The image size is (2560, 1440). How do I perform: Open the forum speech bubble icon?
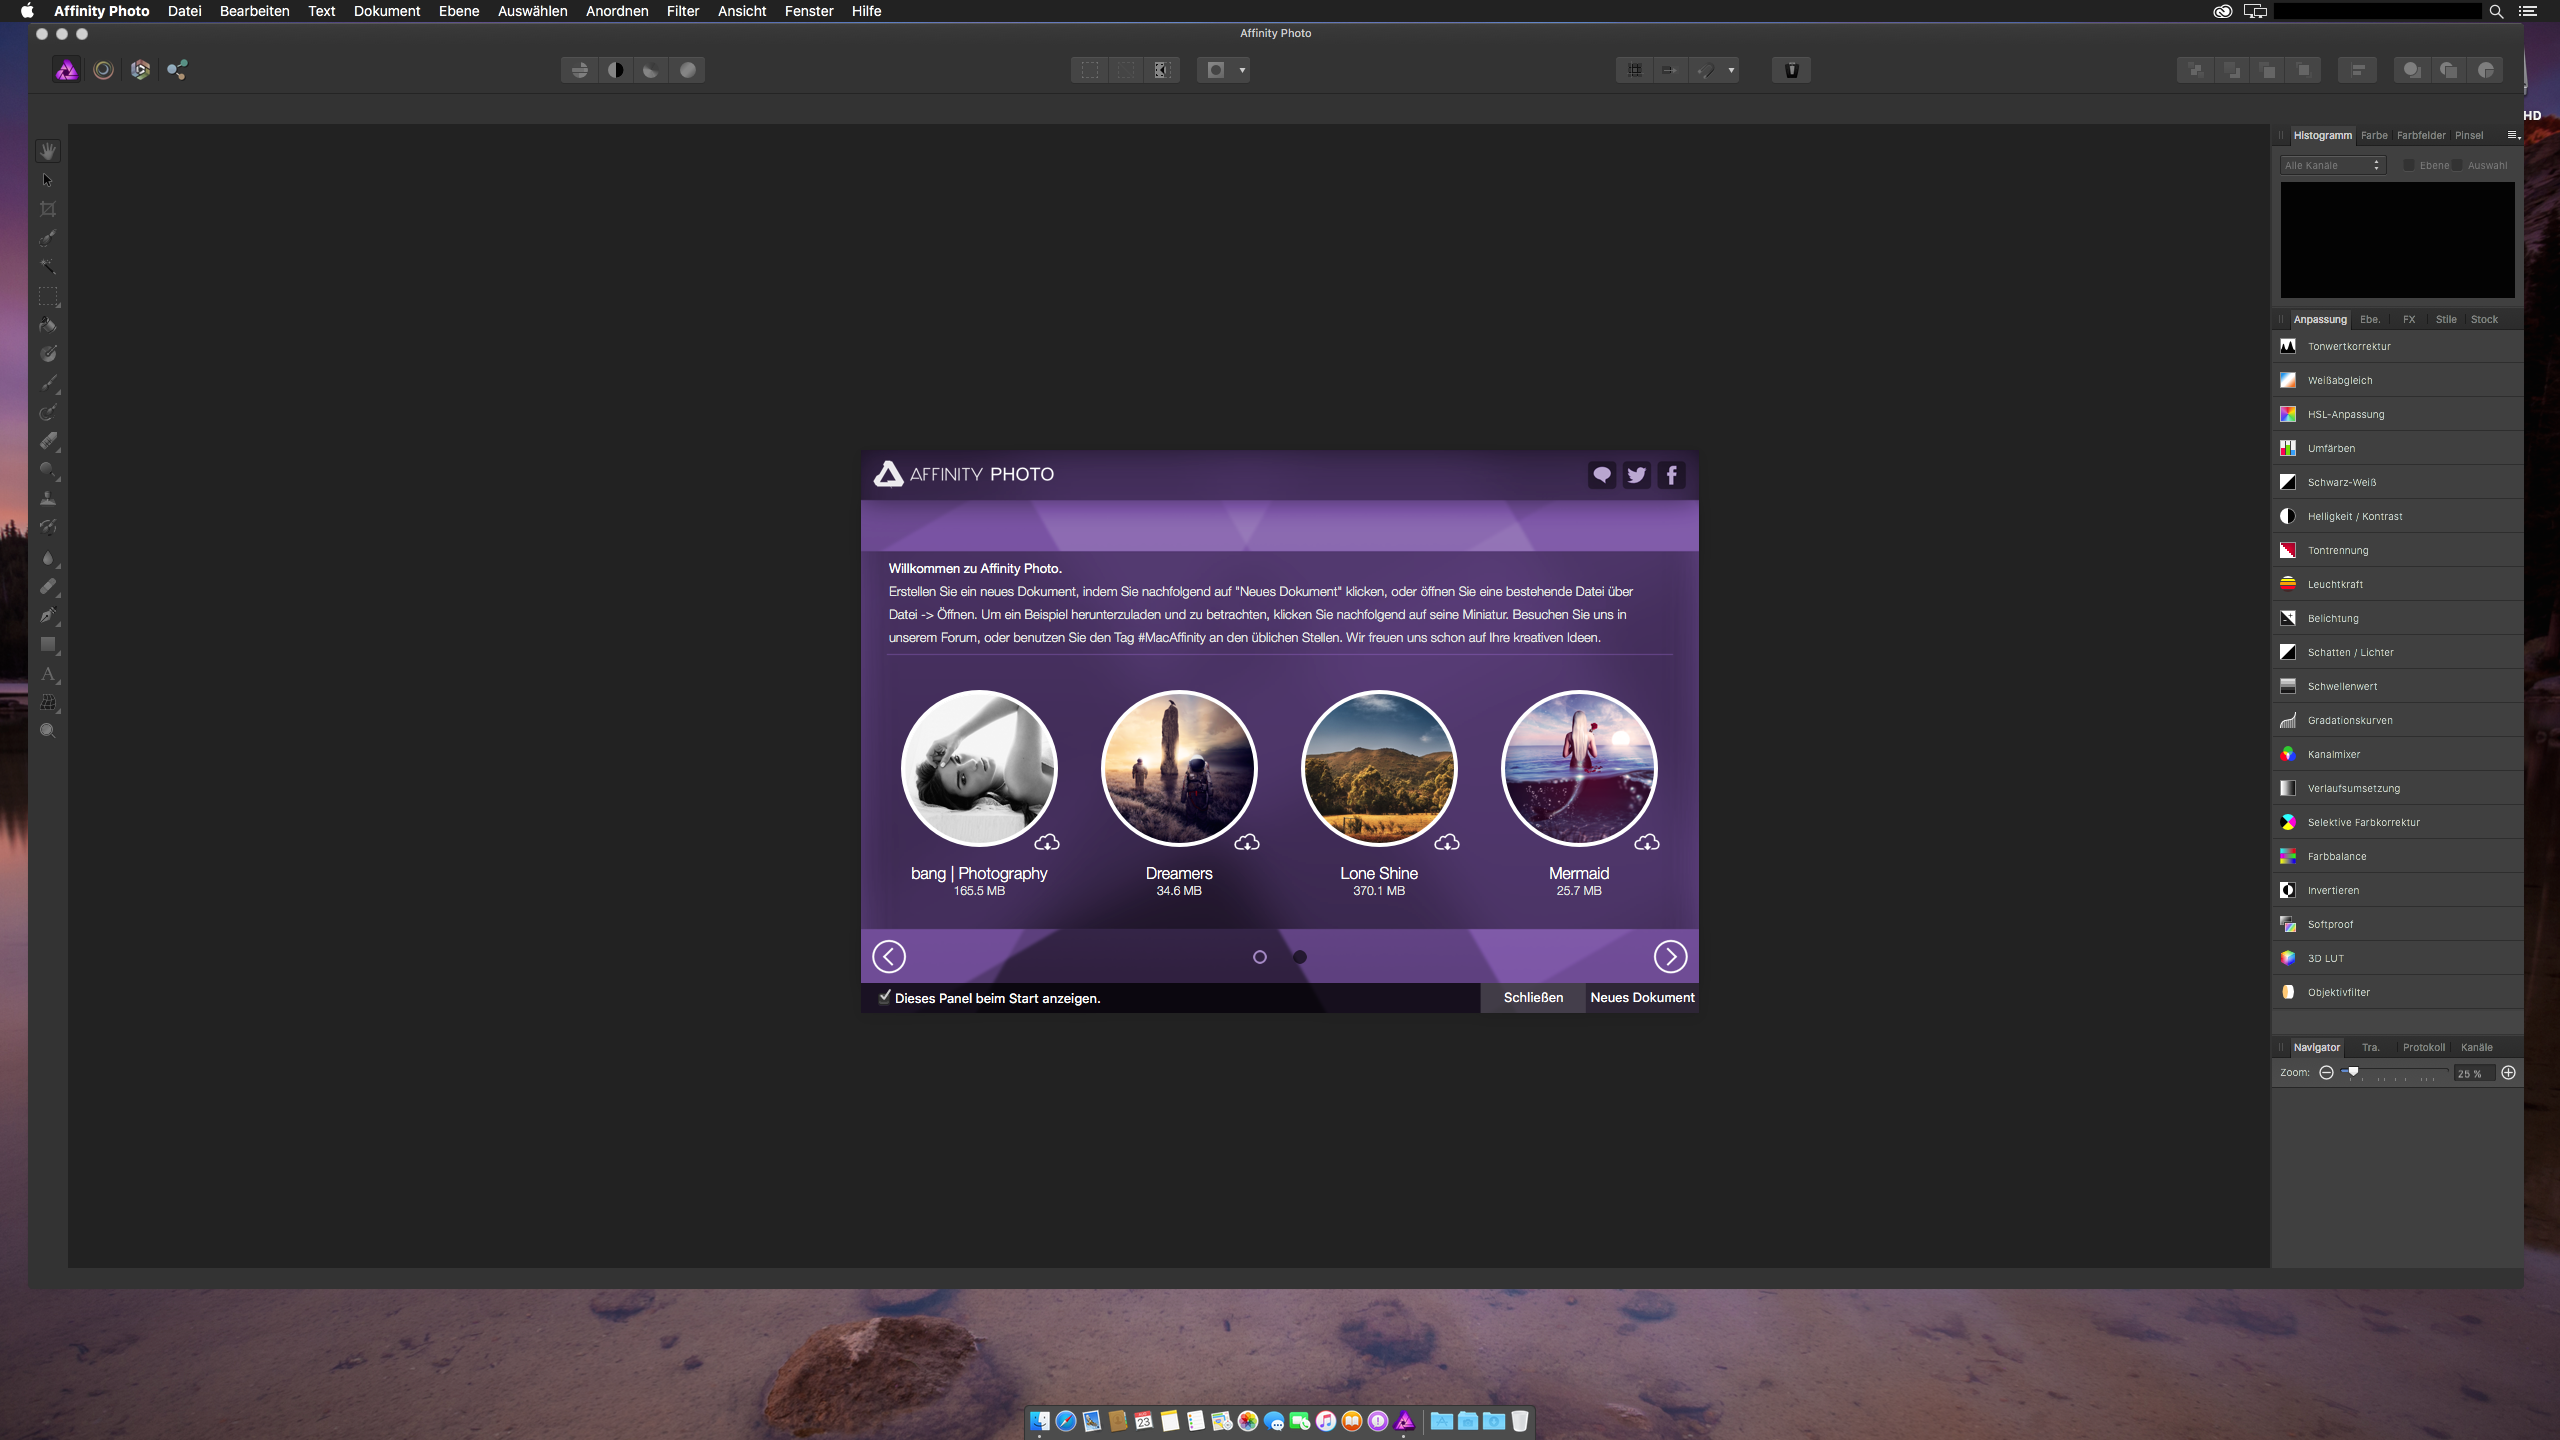point(1602,475)
